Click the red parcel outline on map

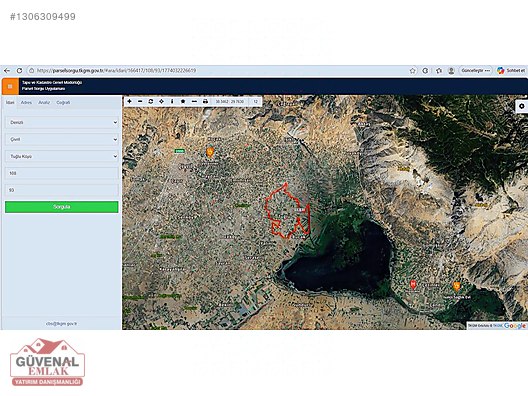pyautogui.click(x=287, y=211)
